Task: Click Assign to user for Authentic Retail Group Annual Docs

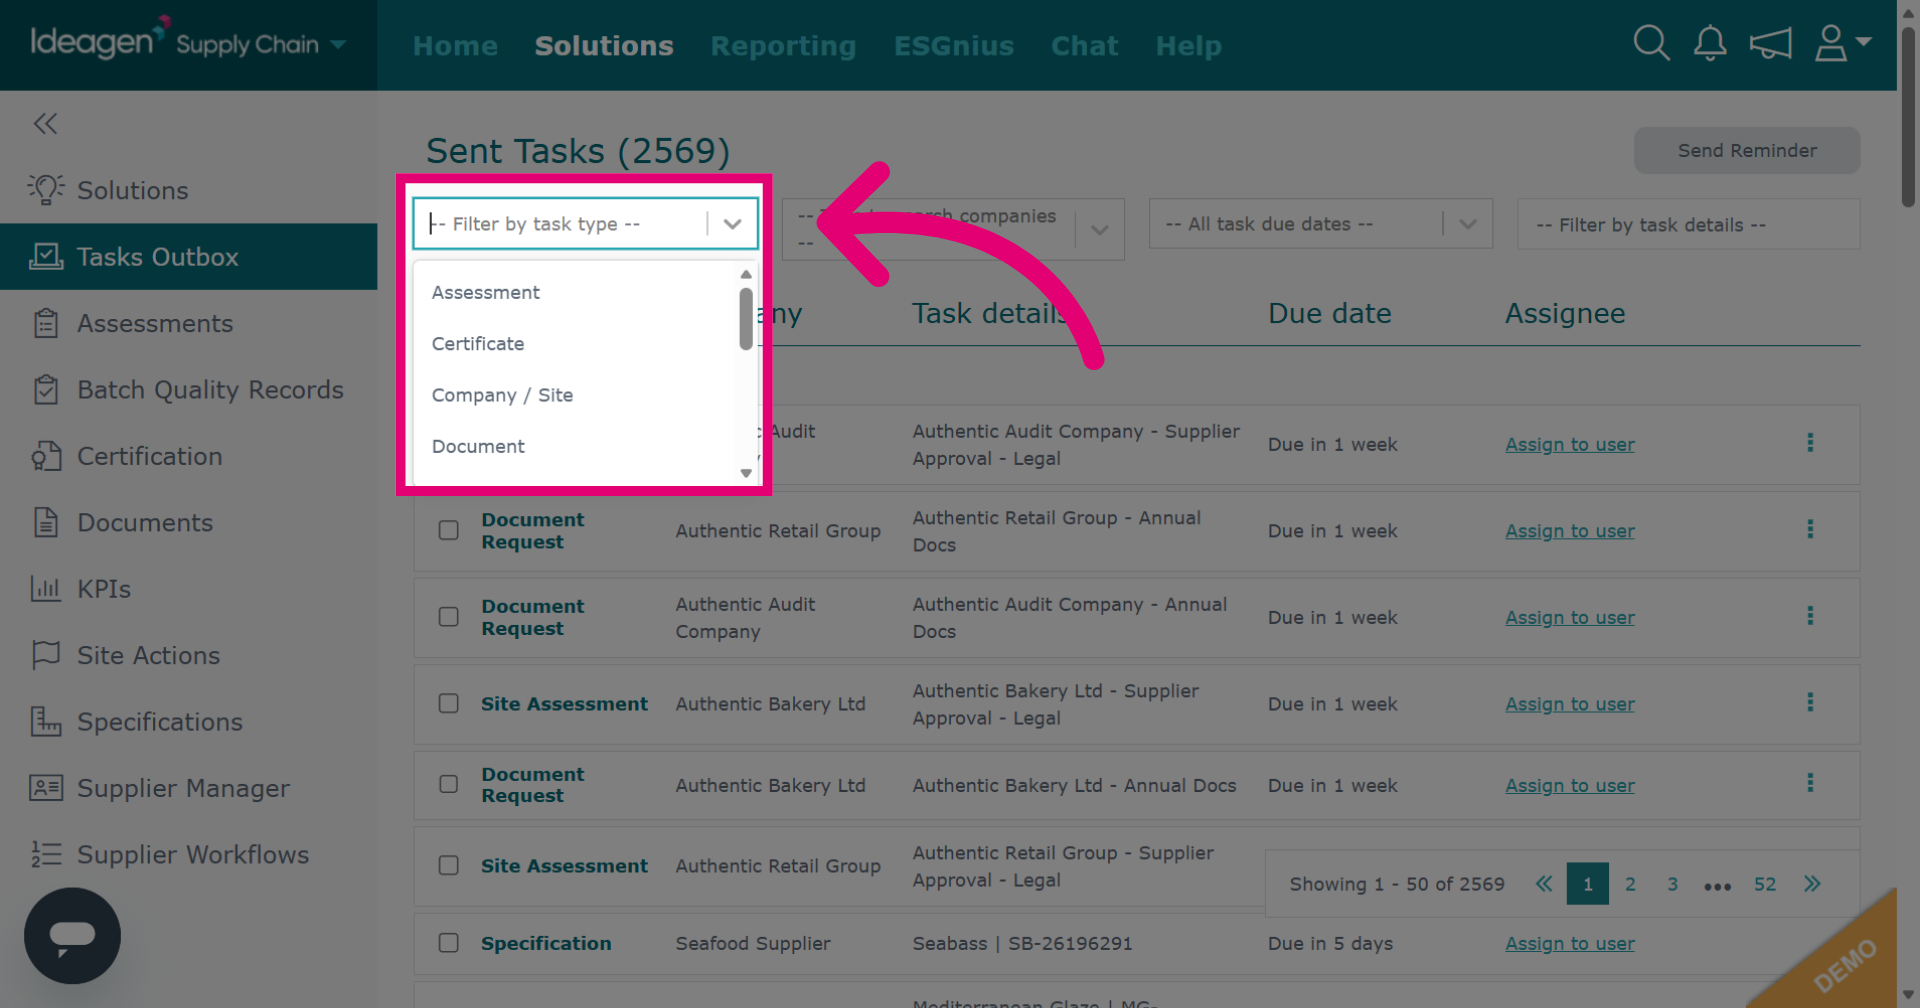Action: 1570,531
